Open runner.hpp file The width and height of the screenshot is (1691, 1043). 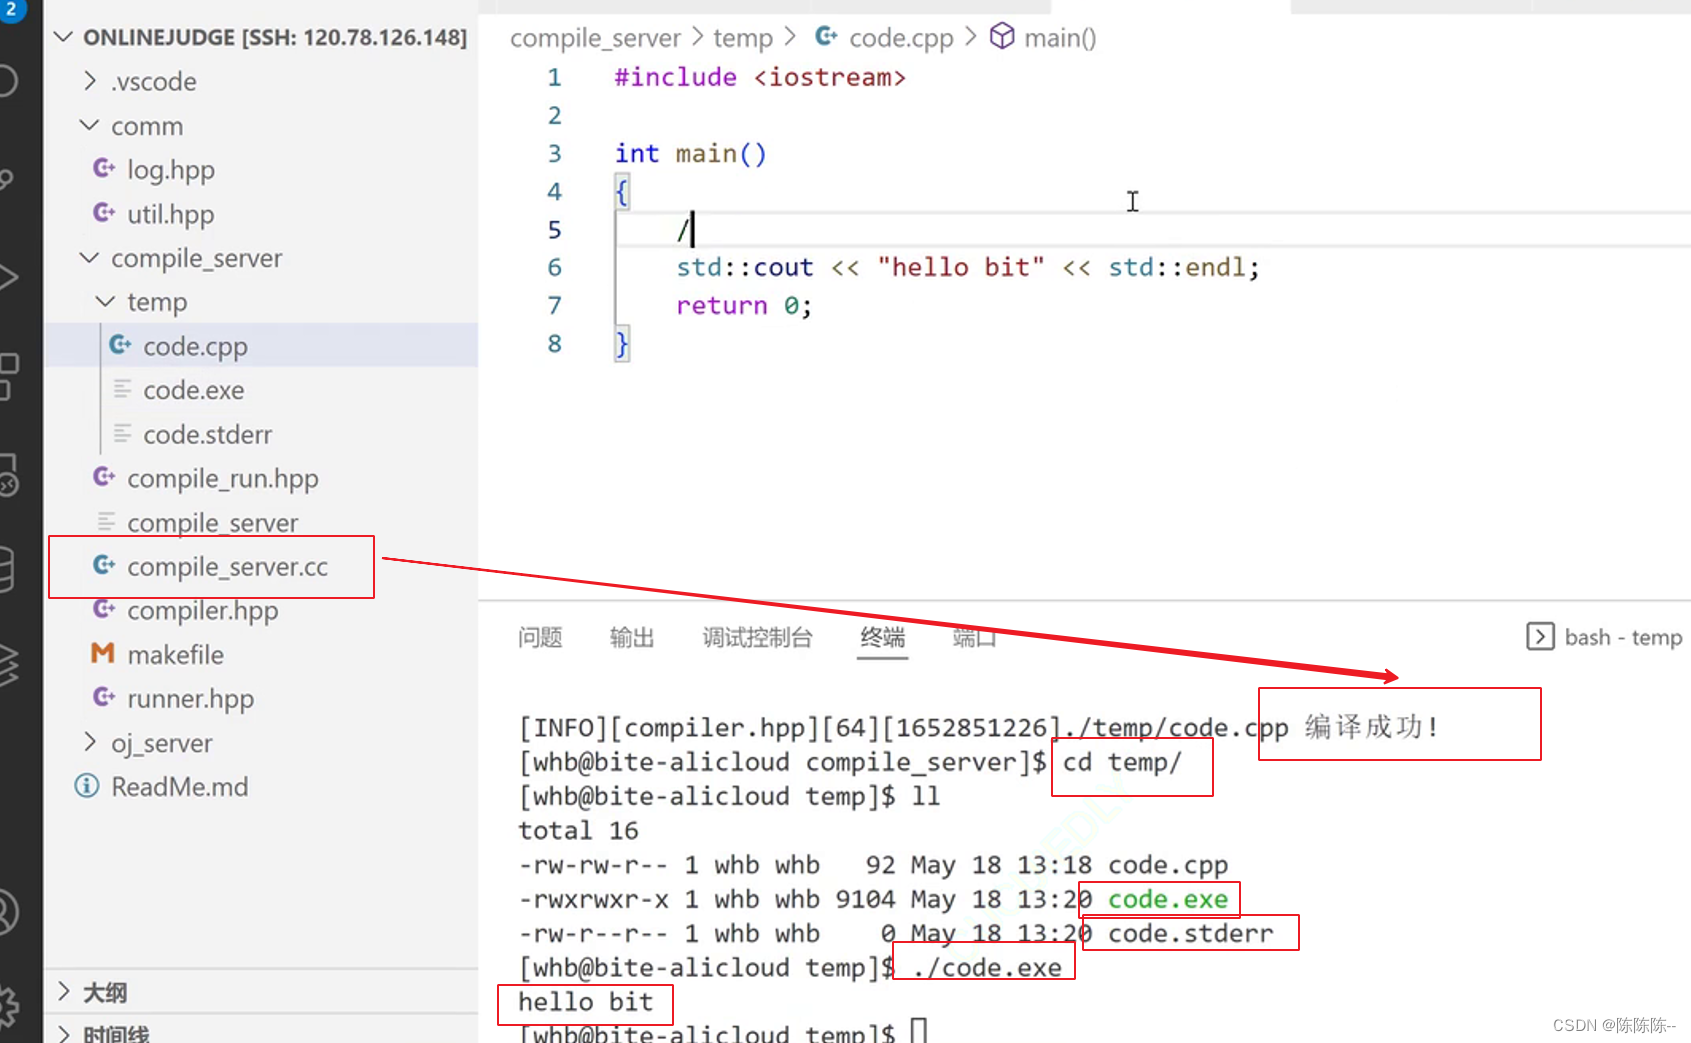tap(191, 699)
